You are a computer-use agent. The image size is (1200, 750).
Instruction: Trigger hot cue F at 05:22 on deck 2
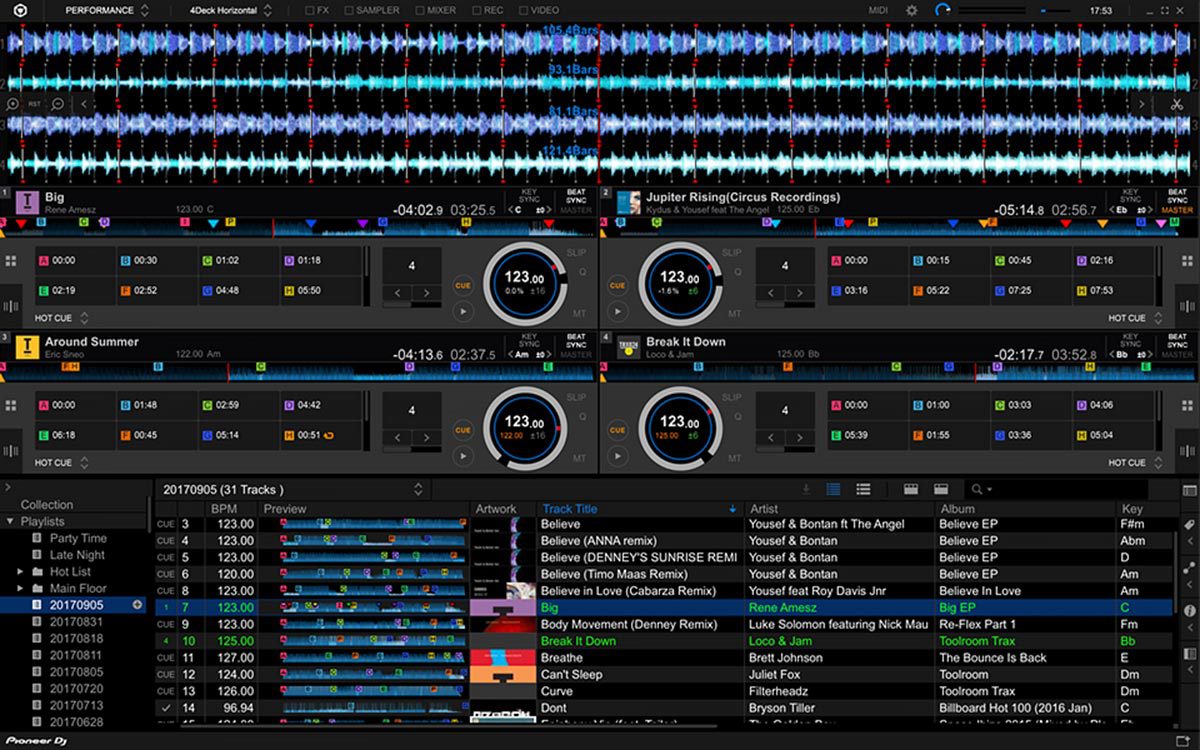pyautogui.click(x=952, y=290)
